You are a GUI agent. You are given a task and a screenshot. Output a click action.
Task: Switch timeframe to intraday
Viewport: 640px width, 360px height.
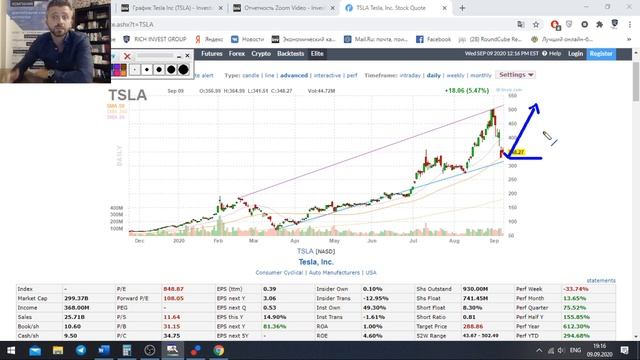[410, 76]
